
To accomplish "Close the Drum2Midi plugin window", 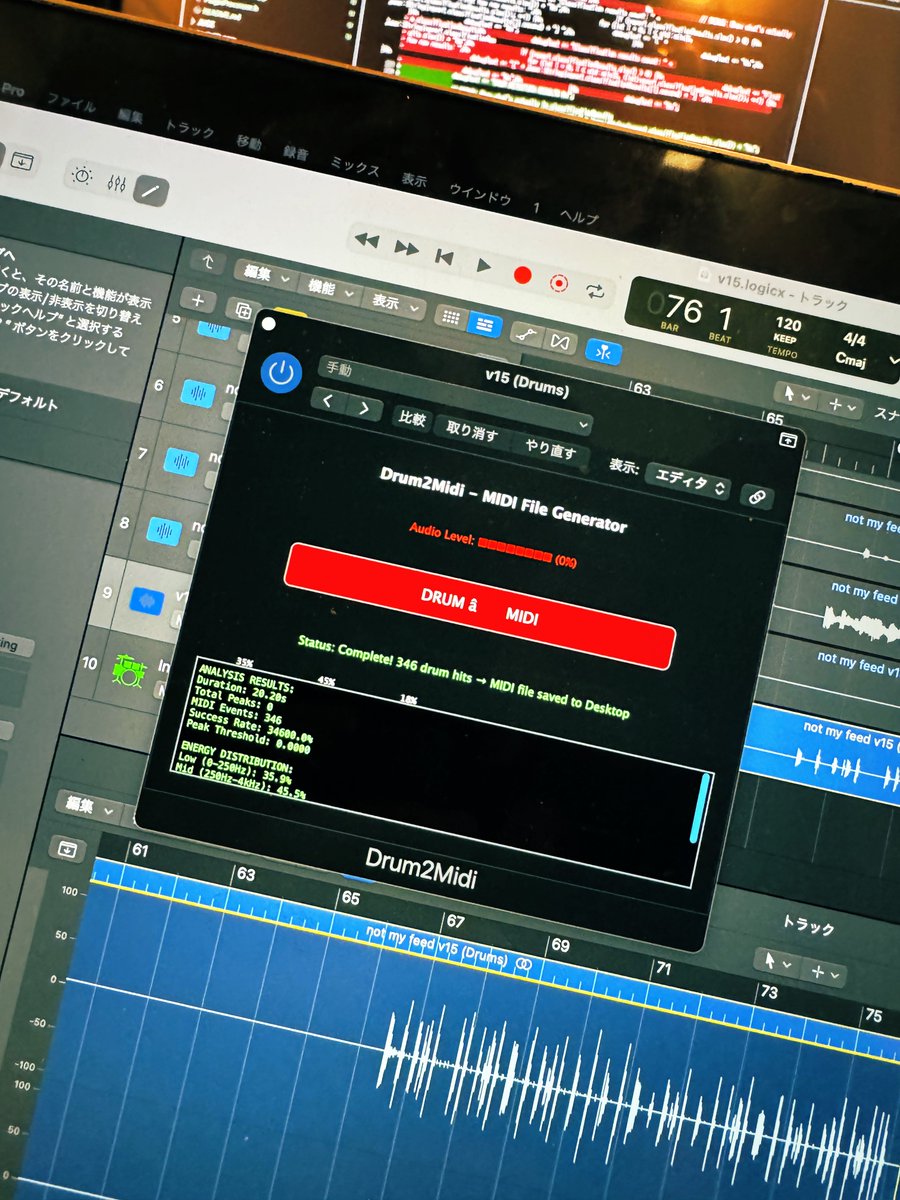I will click(x=268, y=323).
